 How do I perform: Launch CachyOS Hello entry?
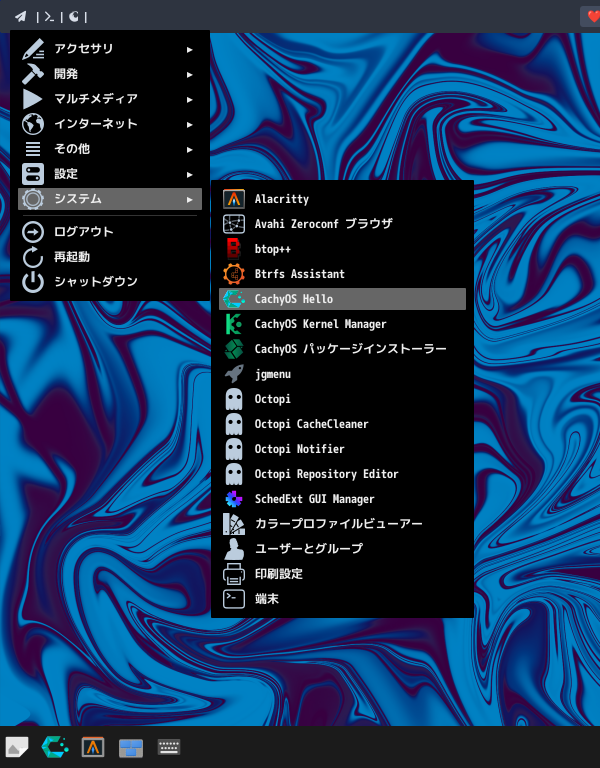coord(342,299)
